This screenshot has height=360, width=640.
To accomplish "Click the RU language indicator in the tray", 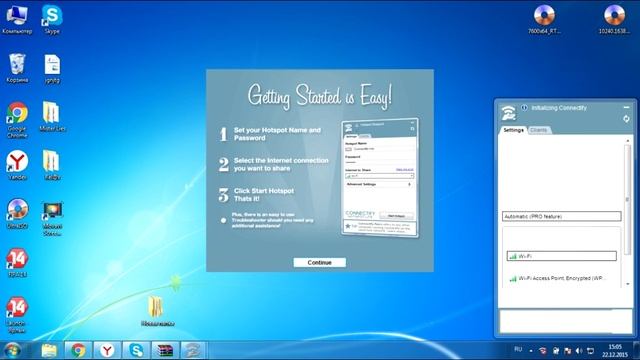I will click(x=518, y=349).
